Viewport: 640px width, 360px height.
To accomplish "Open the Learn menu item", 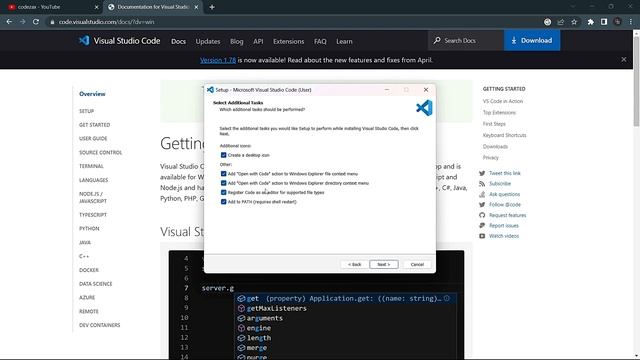I will (x=344, y=41).
